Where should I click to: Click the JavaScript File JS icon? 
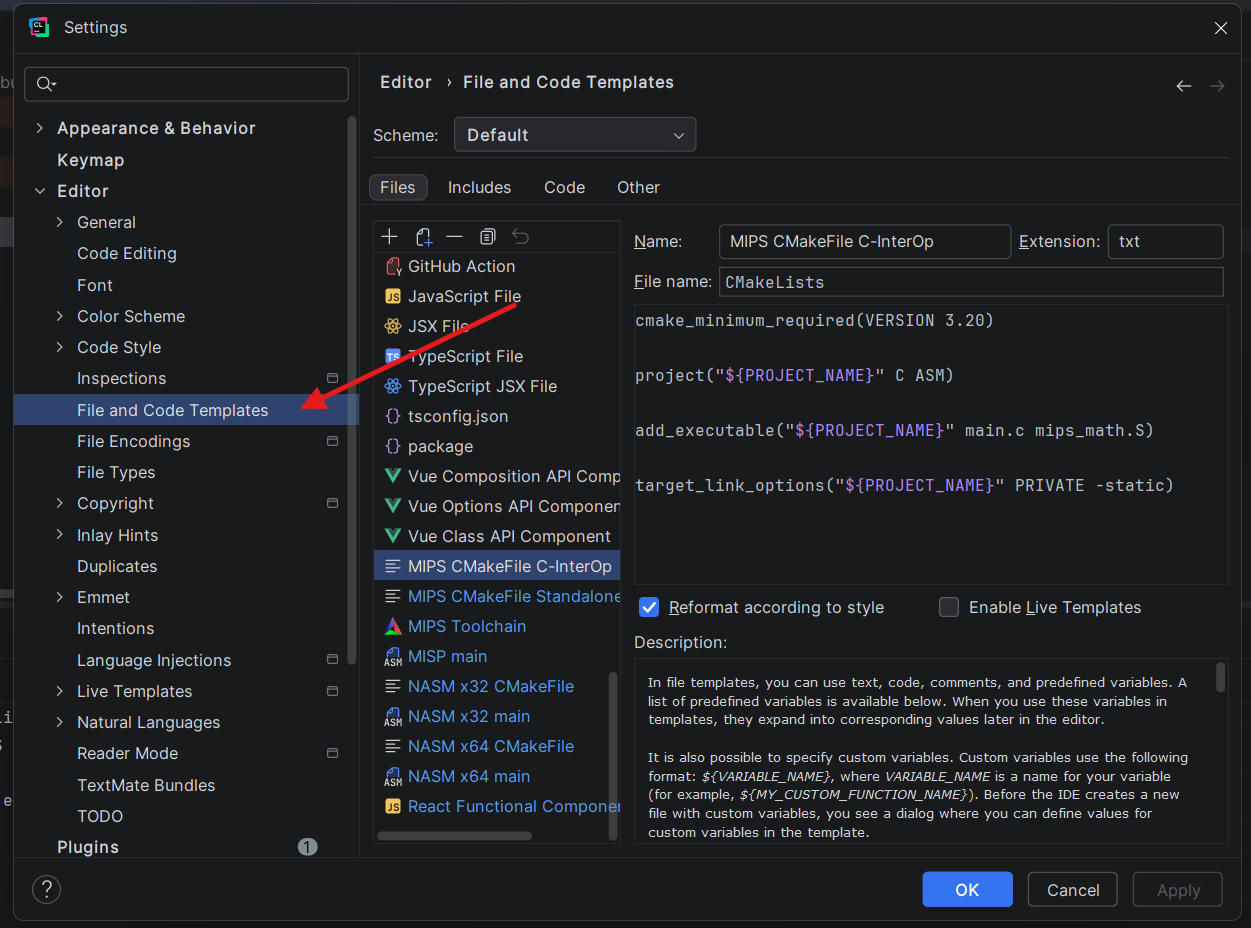coord(393,296)
